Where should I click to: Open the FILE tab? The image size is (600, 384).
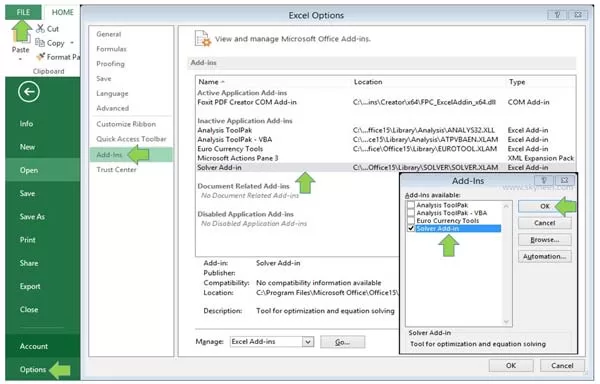pos(23,12)
